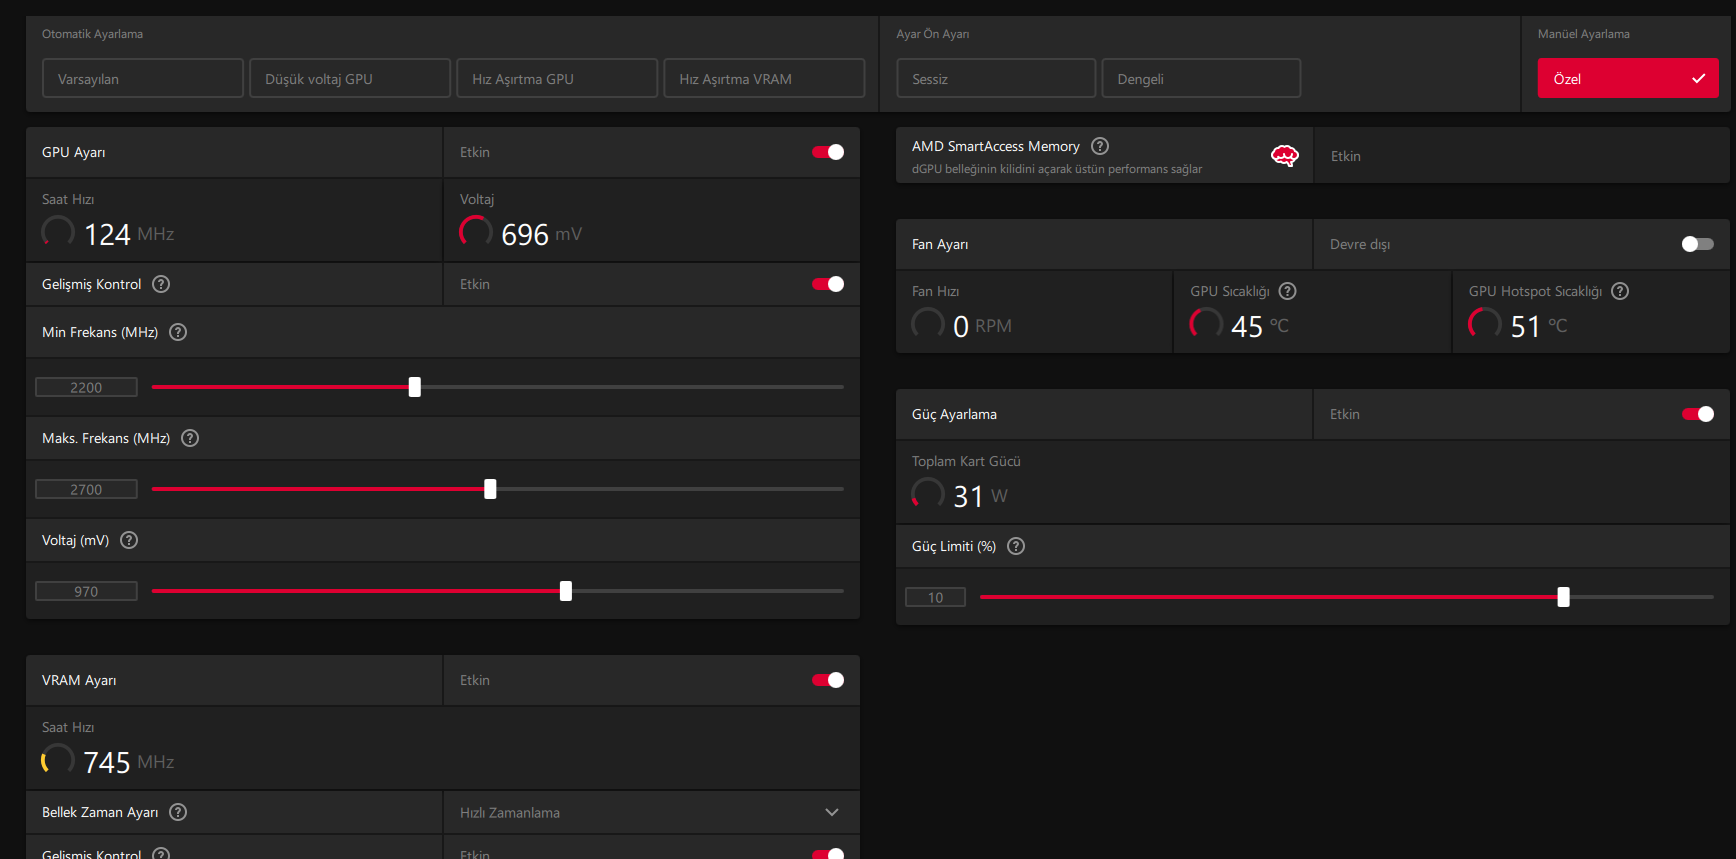
Task: Show Voltaj (mV) help tooltip icon
Action: (x=129, y=540)
